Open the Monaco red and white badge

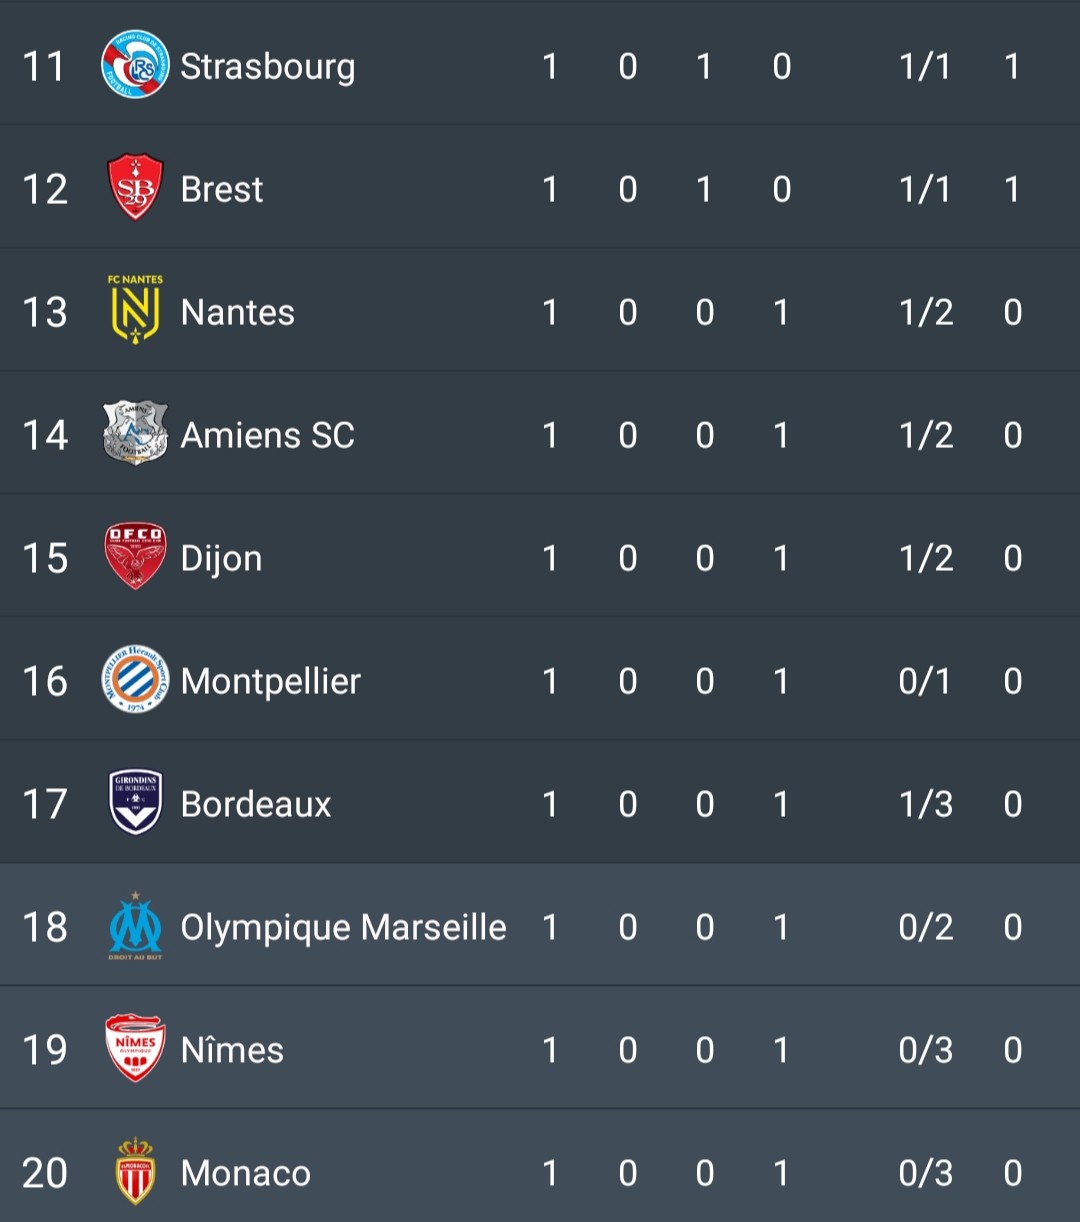pyautogui.click(x=135, y=1171)
